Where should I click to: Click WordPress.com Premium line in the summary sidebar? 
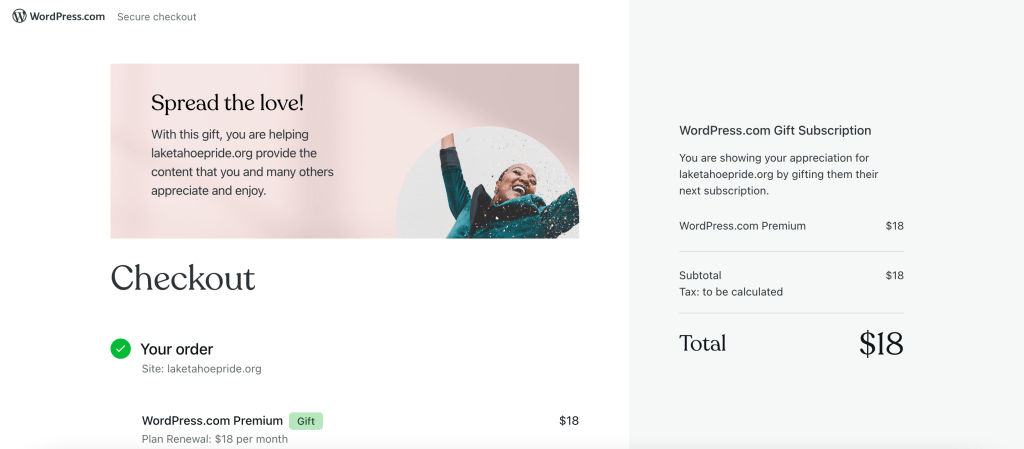[742, 226]
